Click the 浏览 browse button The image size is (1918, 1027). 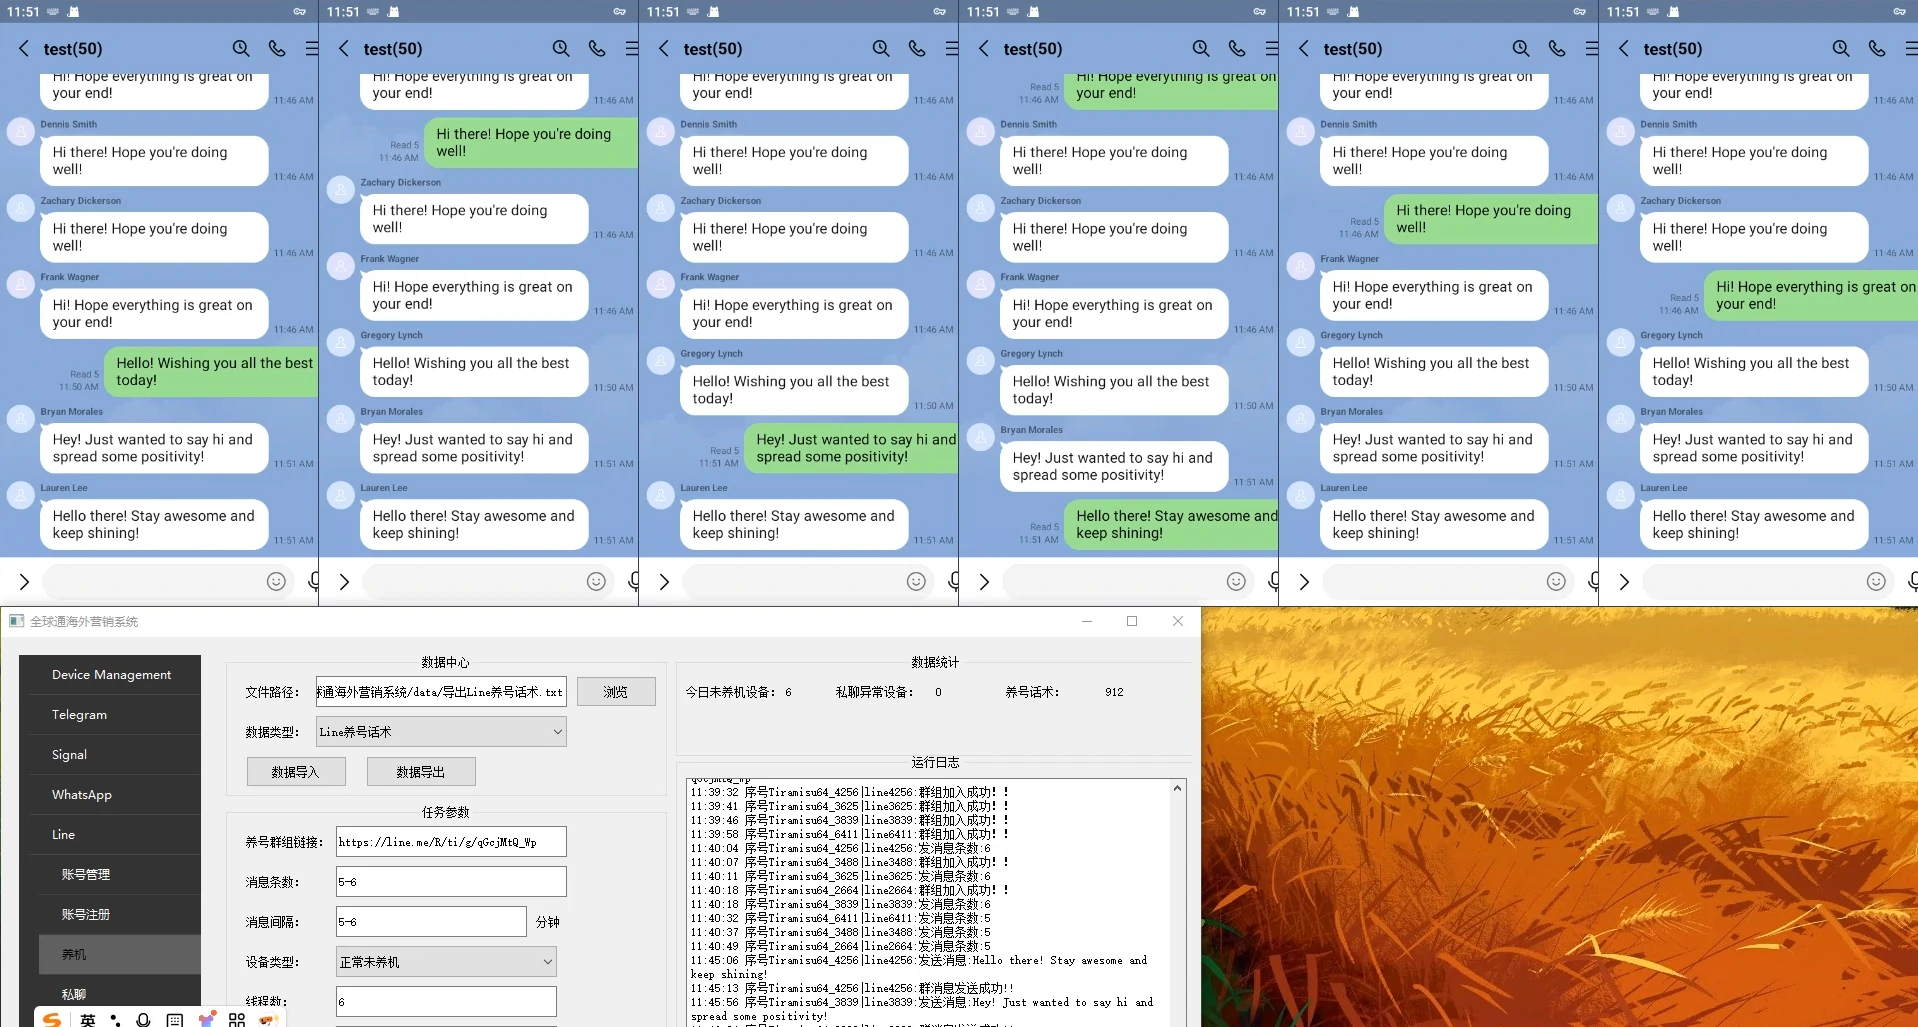click(616, 692)
